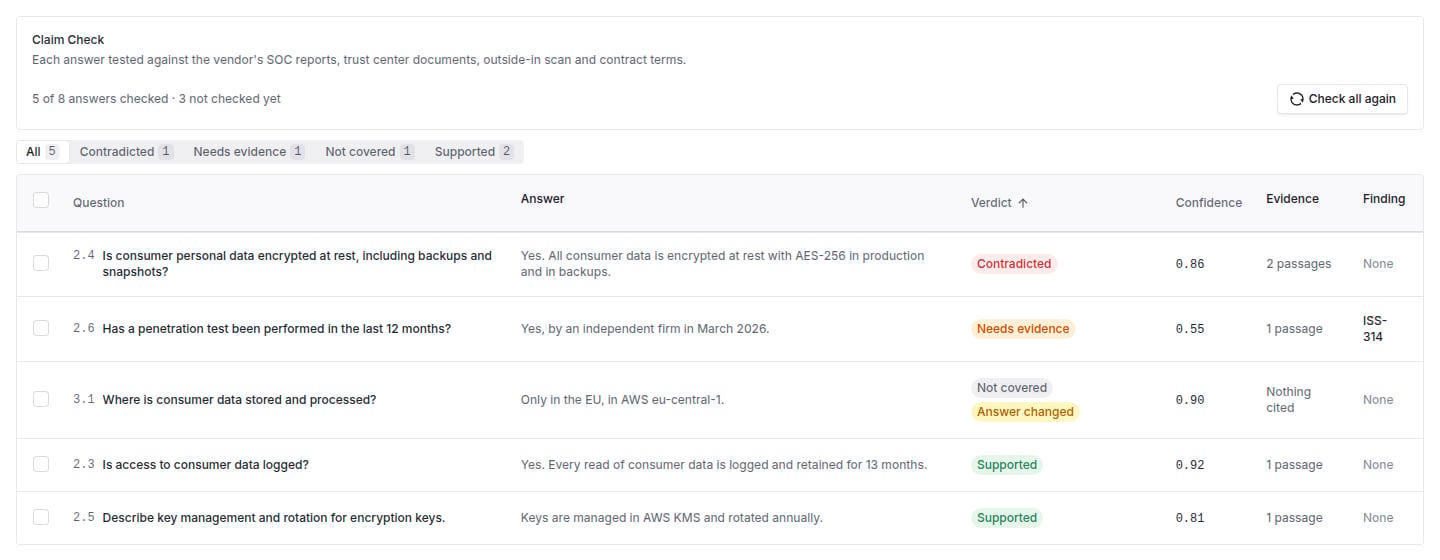This screenshot has height=560, width=1440.
Task: Click the Not covered badge in row 3.1
Action: pos(1012,388)
